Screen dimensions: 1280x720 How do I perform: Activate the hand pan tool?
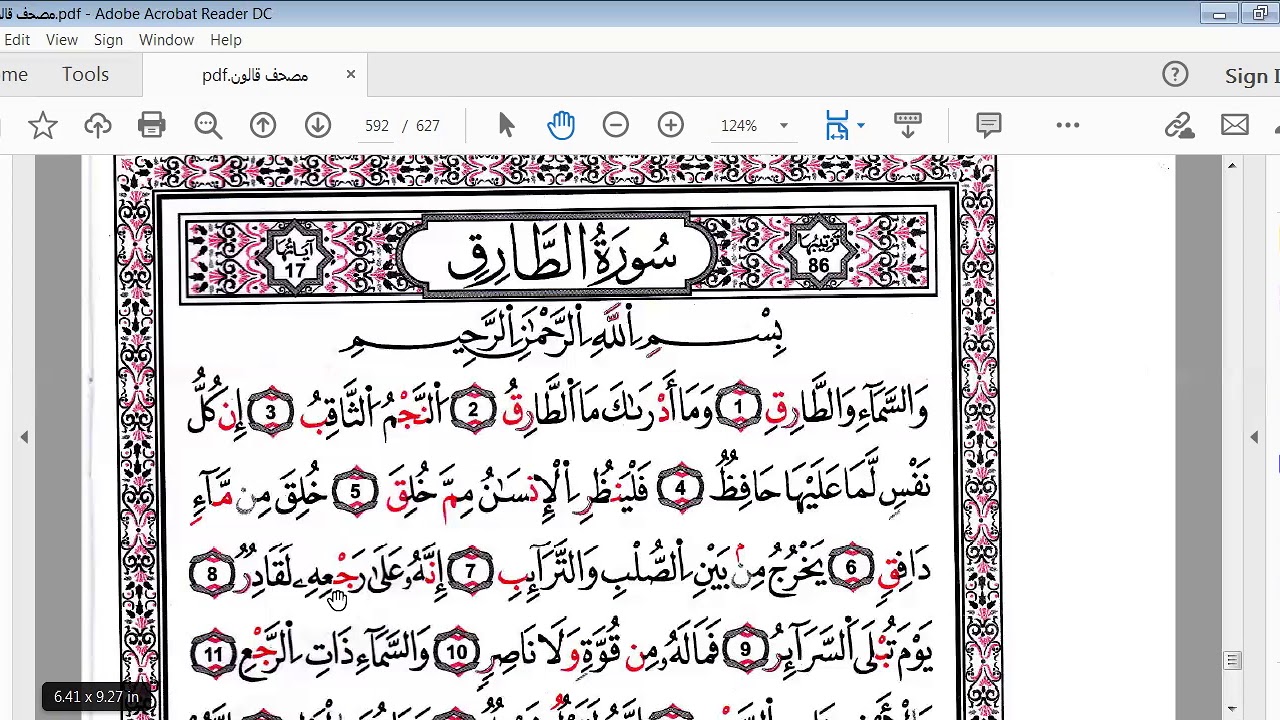(561, 125)
